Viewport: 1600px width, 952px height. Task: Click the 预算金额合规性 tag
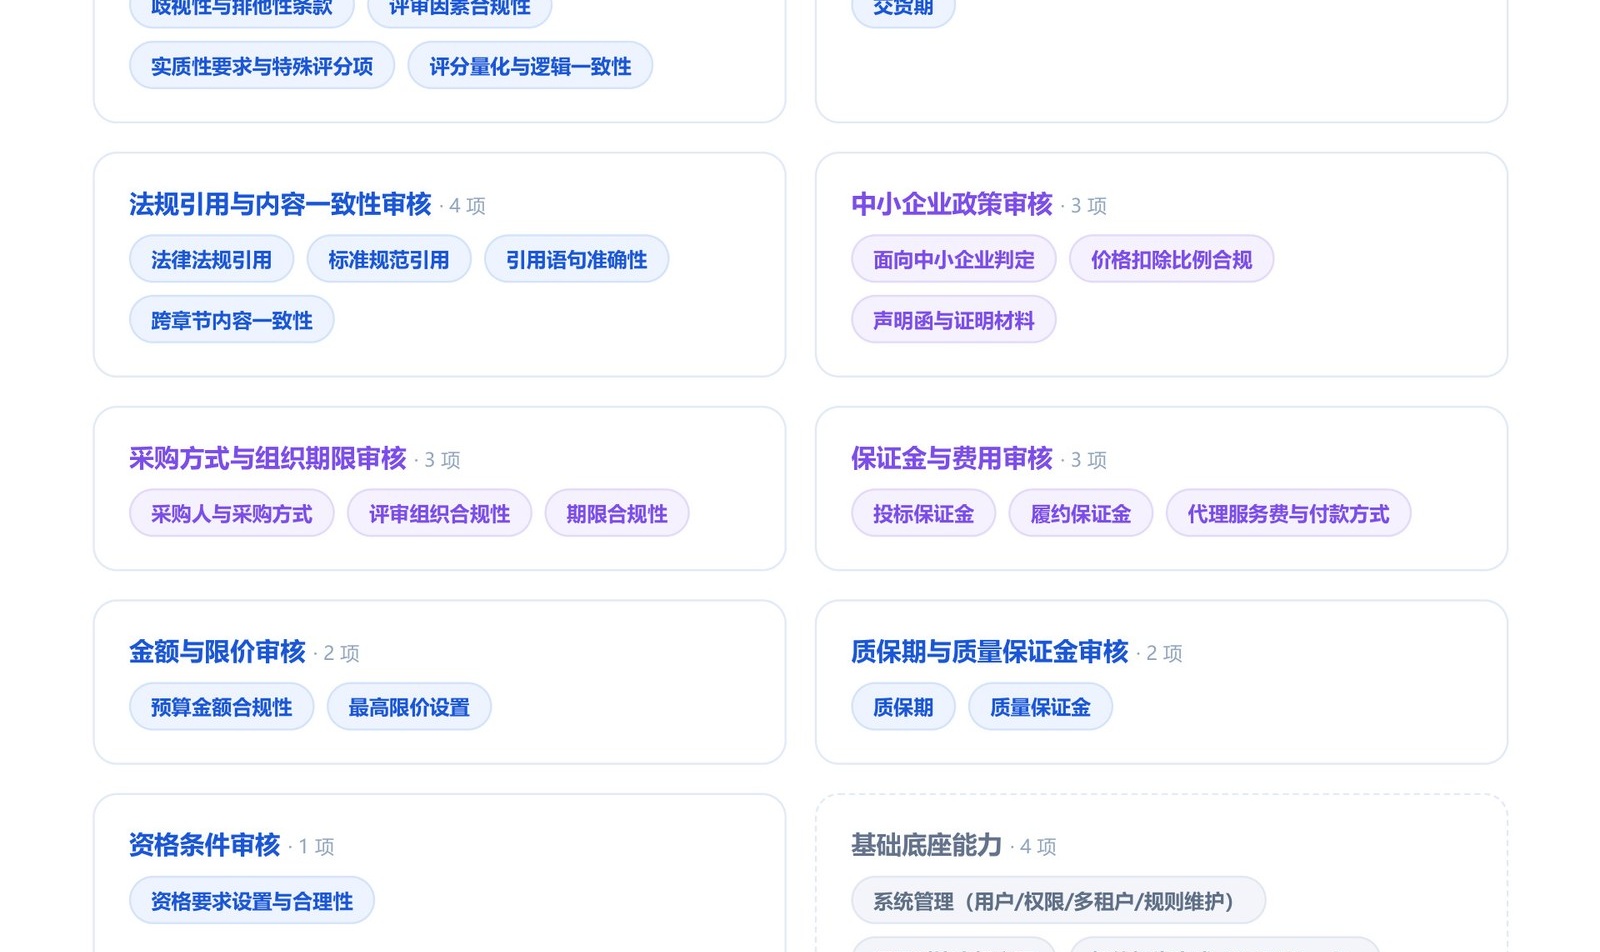point(222,707)
